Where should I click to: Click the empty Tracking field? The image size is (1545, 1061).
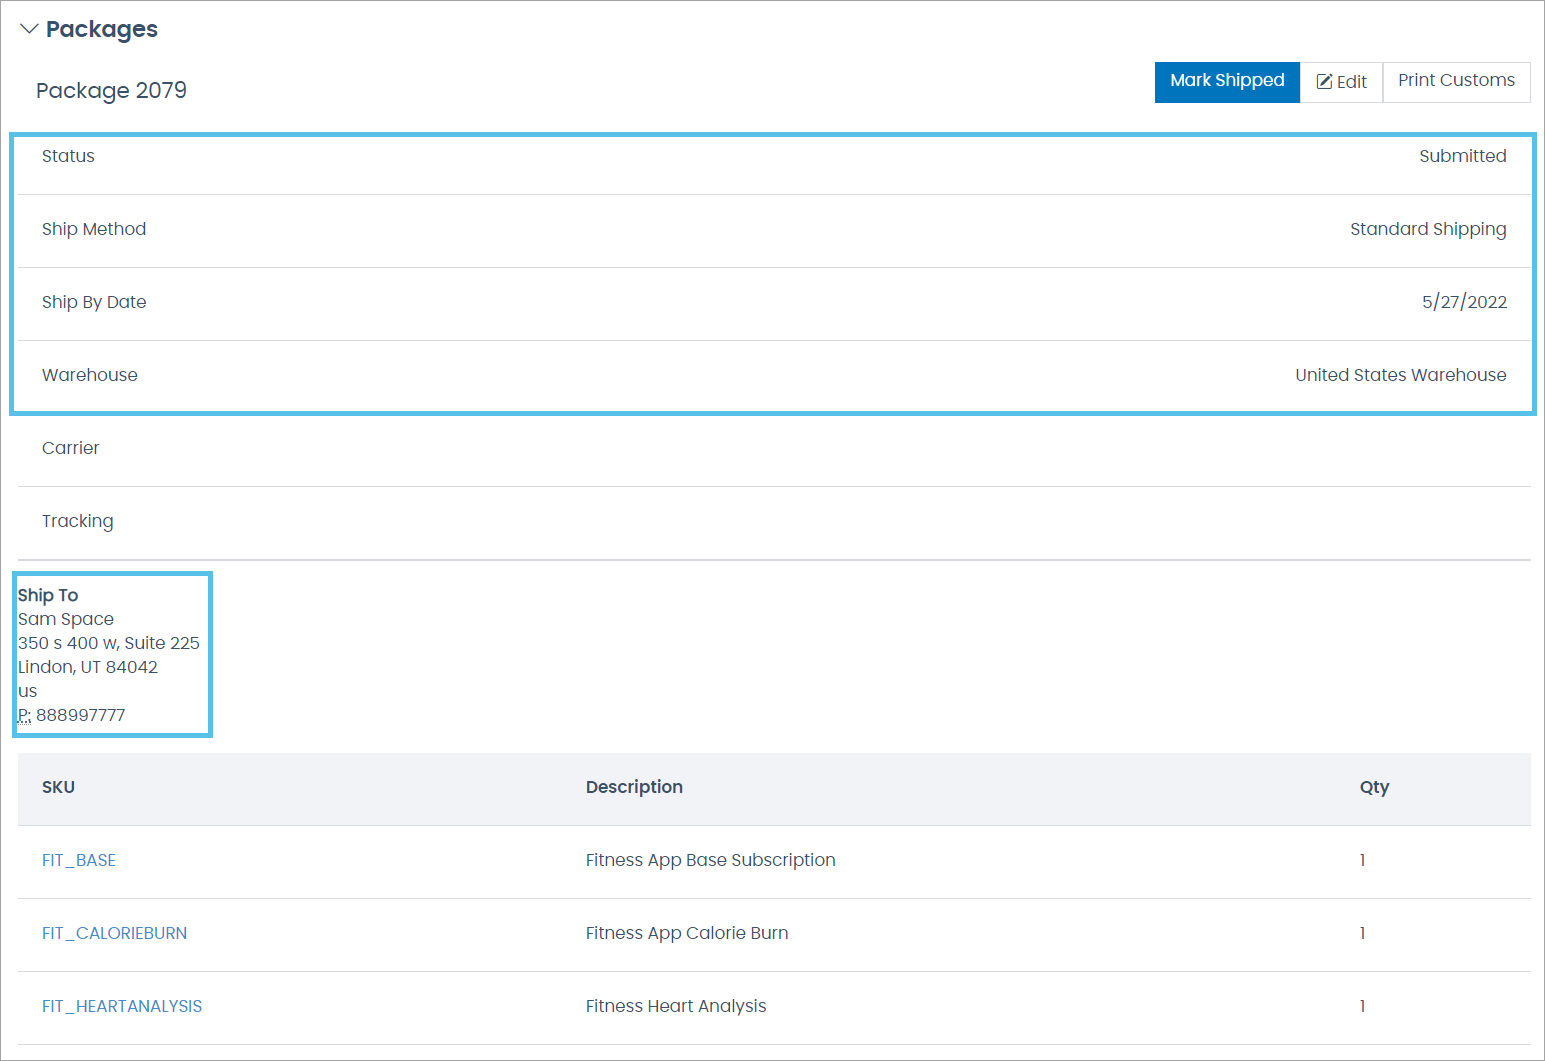(770, 521)
